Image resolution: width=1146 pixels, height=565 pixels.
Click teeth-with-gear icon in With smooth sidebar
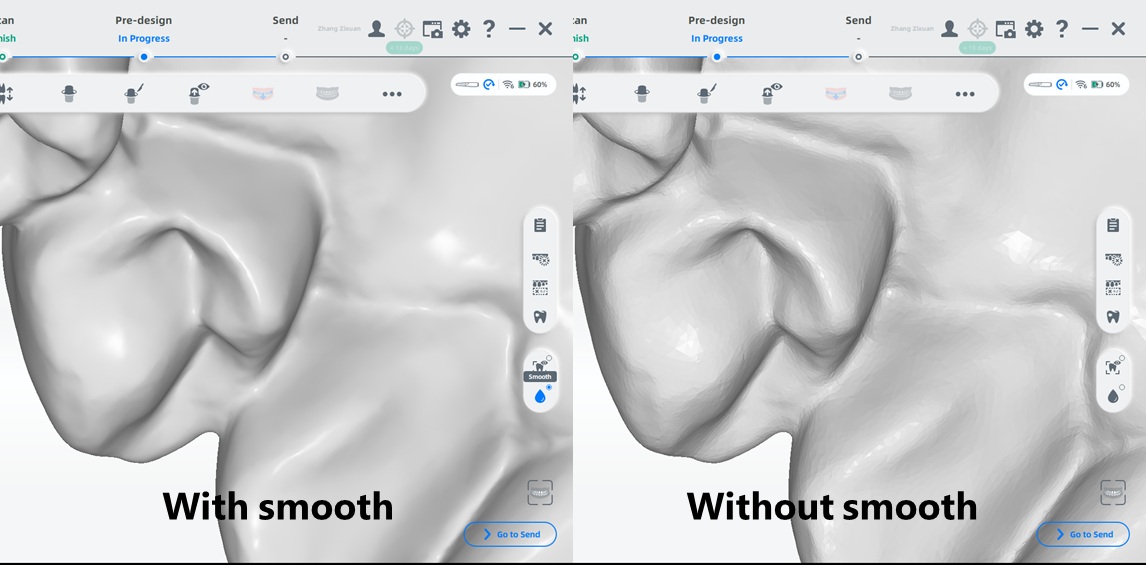pyautogui.click(x=540, y=259)
